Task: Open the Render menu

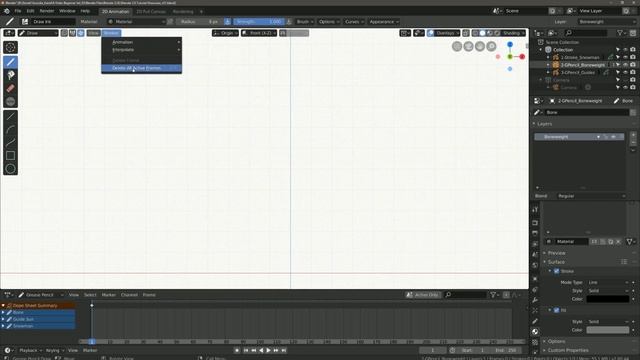Action: tap(47, 11)
